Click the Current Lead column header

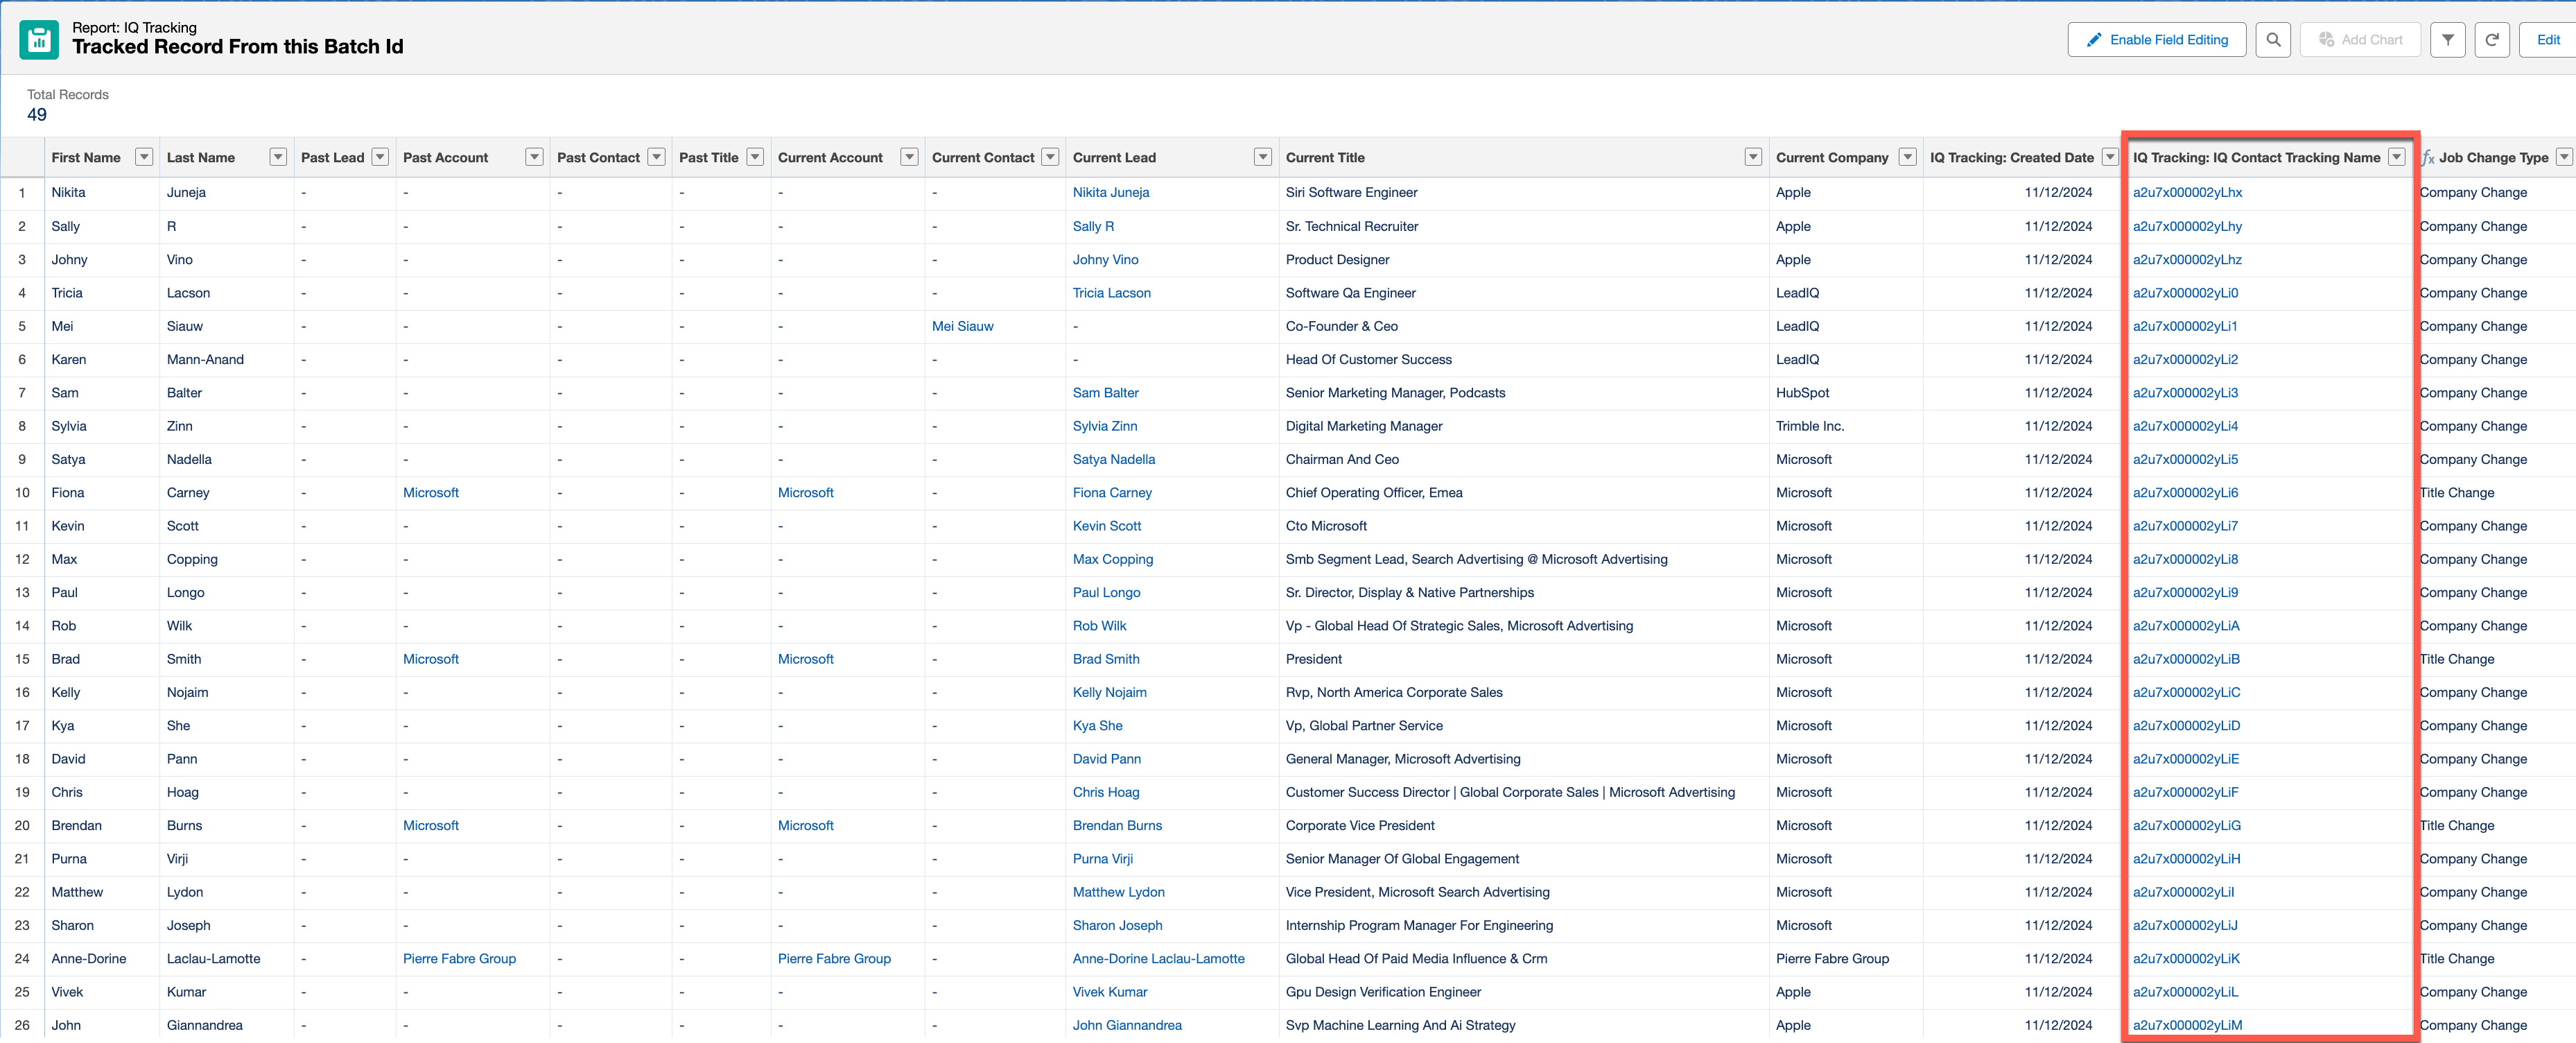click(1114, 157)
